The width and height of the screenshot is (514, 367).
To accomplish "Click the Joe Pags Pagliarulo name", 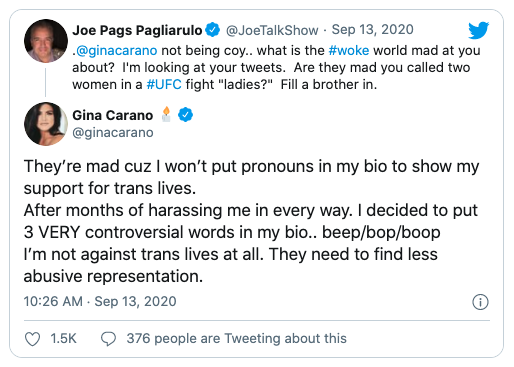I will pos(137,30).
